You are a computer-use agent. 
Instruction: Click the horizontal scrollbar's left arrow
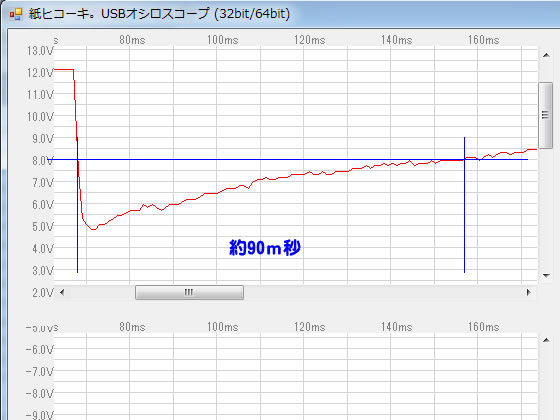tap(62, 292)
